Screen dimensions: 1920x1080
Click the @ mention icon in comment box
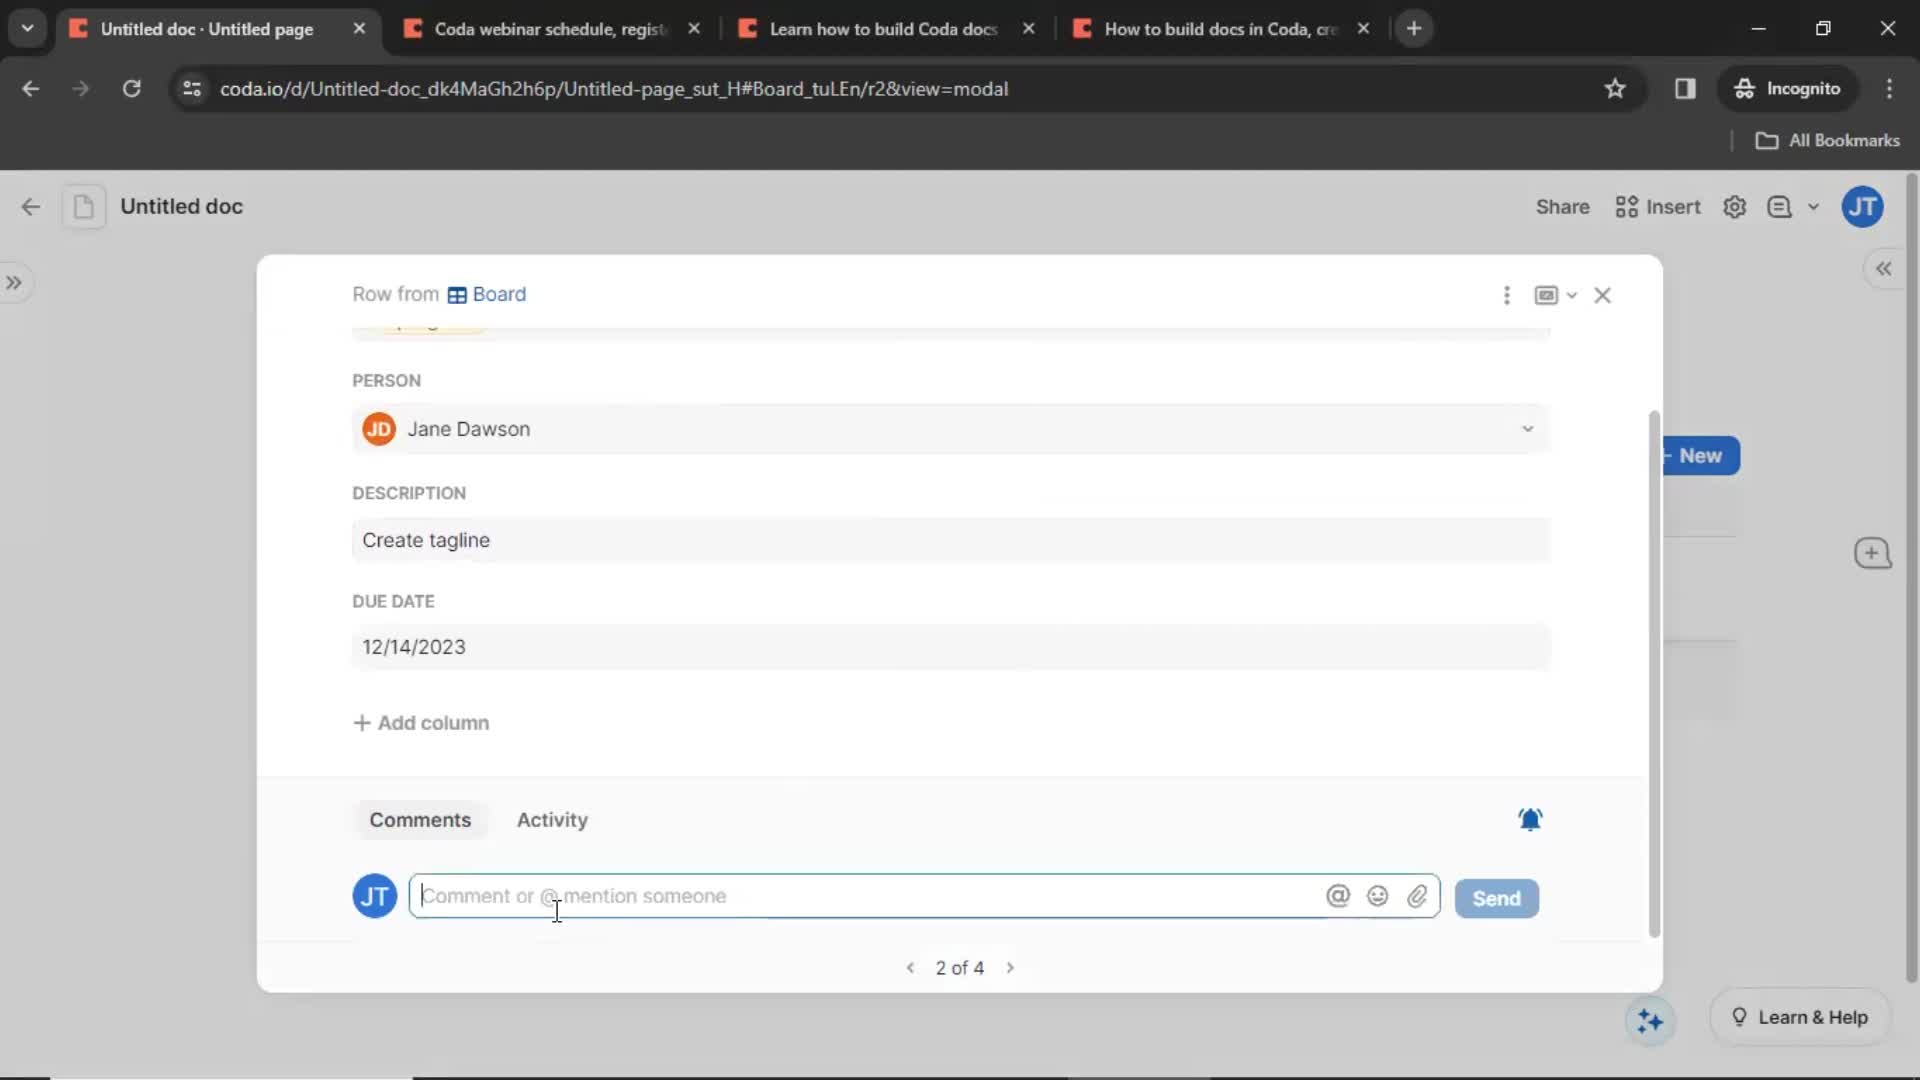coord(1338,895)
